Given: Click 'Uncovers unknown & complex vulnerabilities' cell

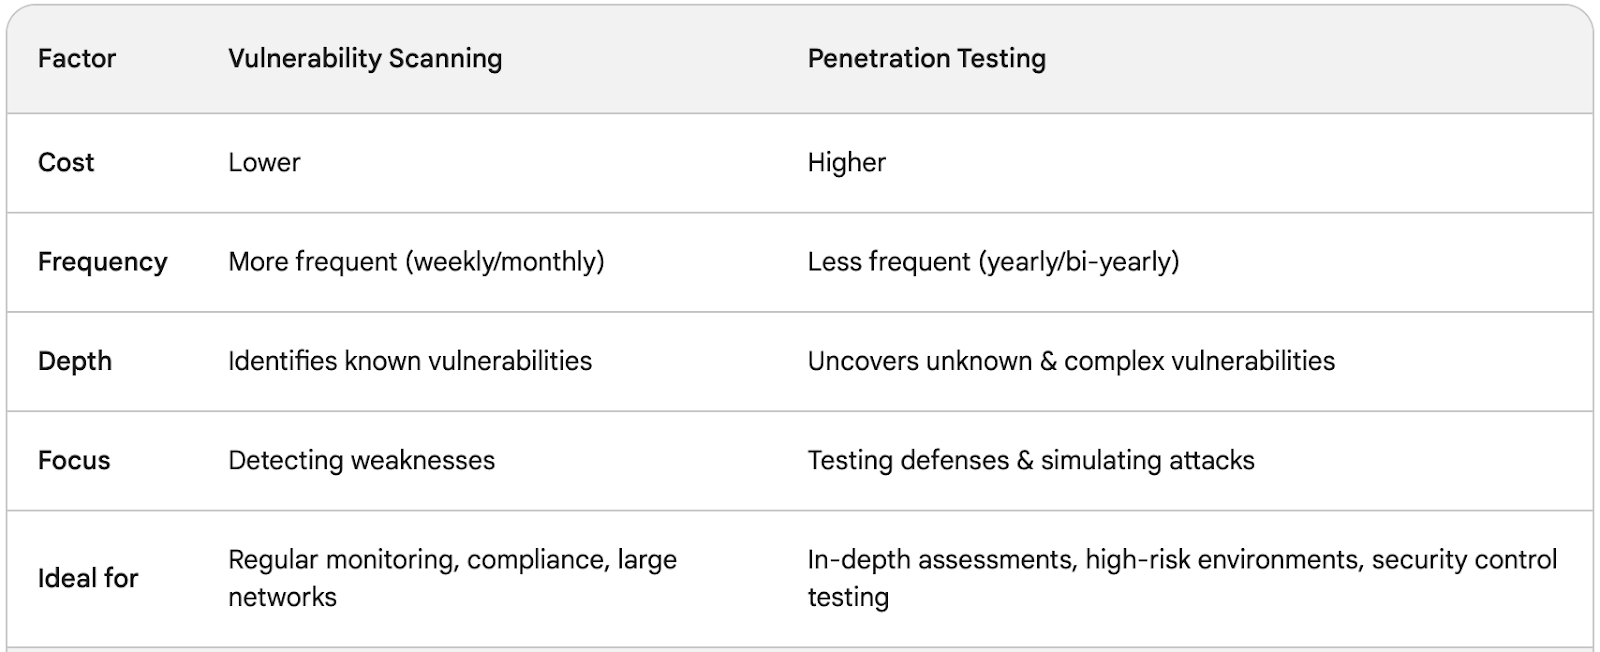Looking at the screenshot, I should tap(1070, 361).
